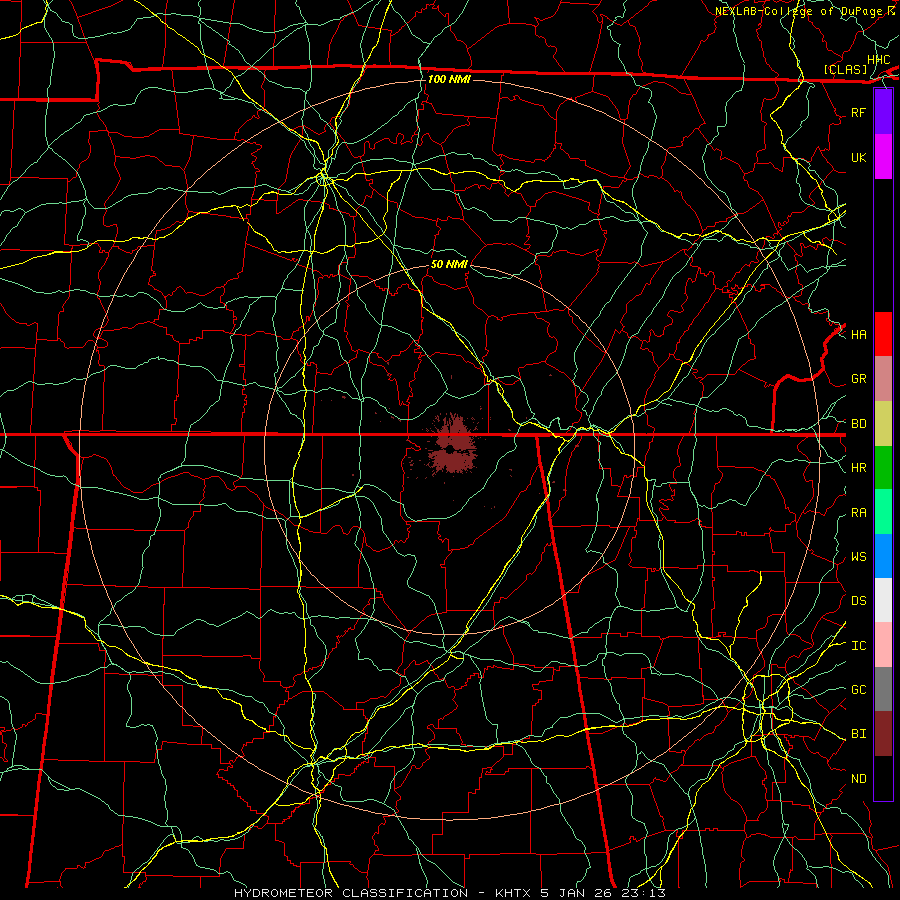Click the UK magenta legend swatch
This screenshot has height=900, width=900.
[x=883, y=157]
